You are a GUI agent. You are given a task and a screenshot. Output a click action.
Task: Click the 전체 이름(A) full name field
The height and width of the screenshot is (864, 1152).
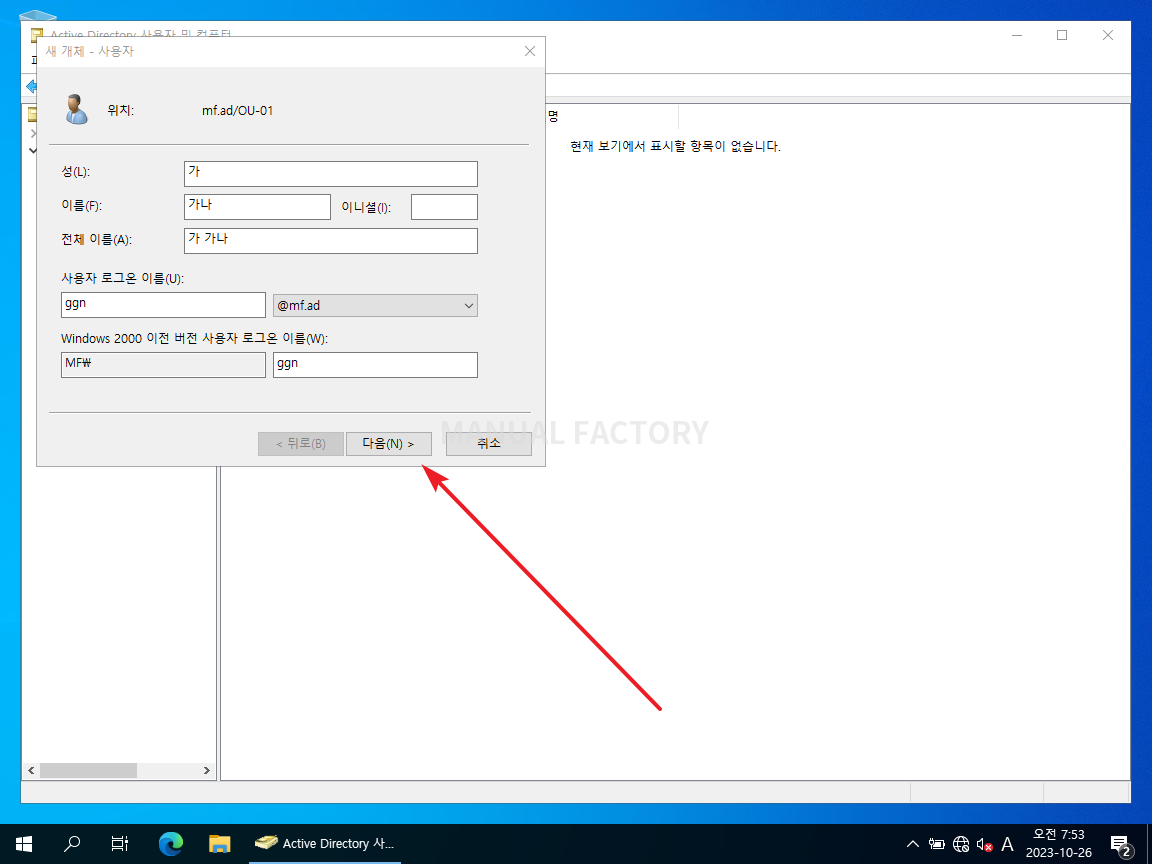click(331, 241)
